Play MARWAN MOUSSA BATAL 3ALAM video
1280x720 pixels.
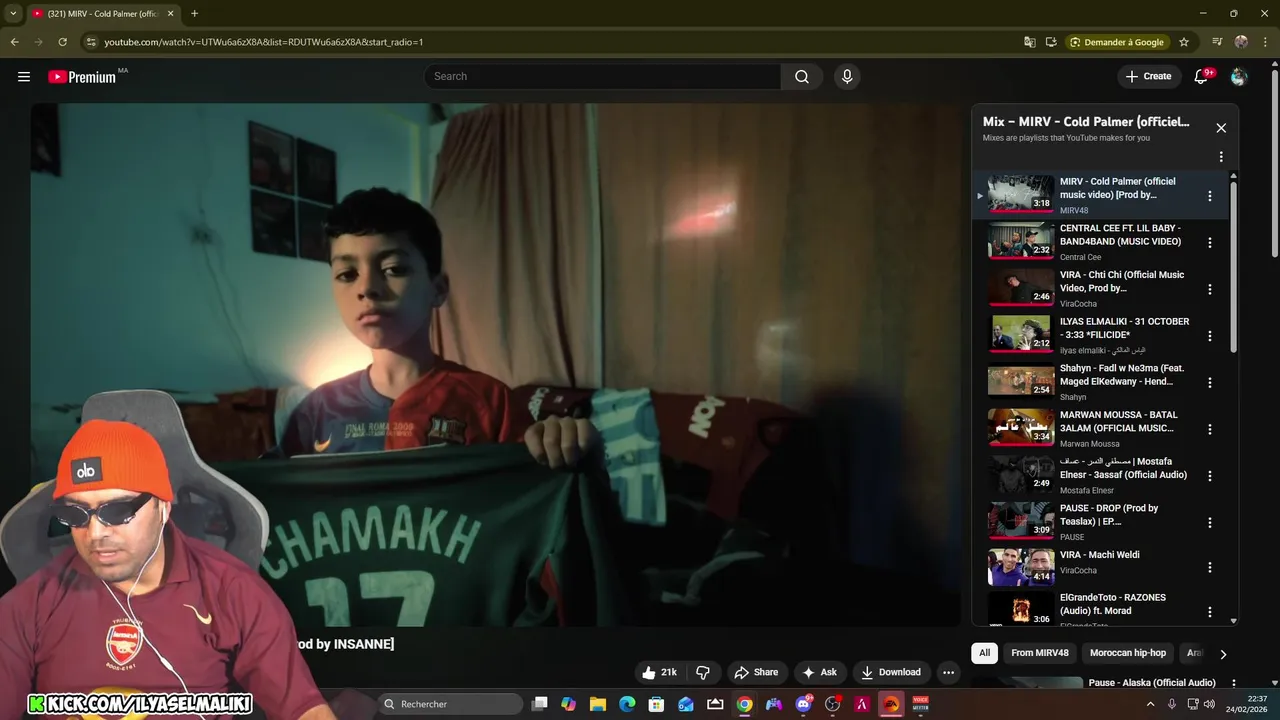tap(1021, 428)
